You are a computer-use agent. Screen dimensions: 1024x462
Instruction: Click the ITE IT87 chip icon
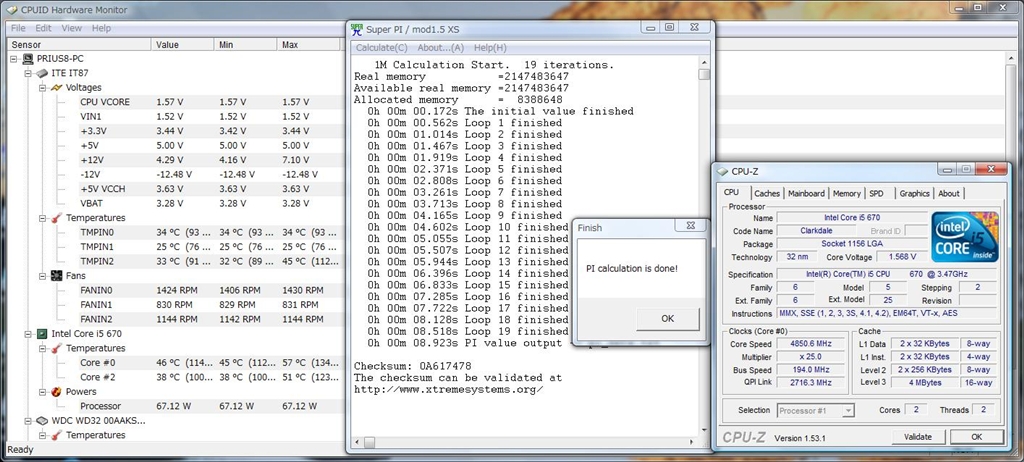[42, 74]
